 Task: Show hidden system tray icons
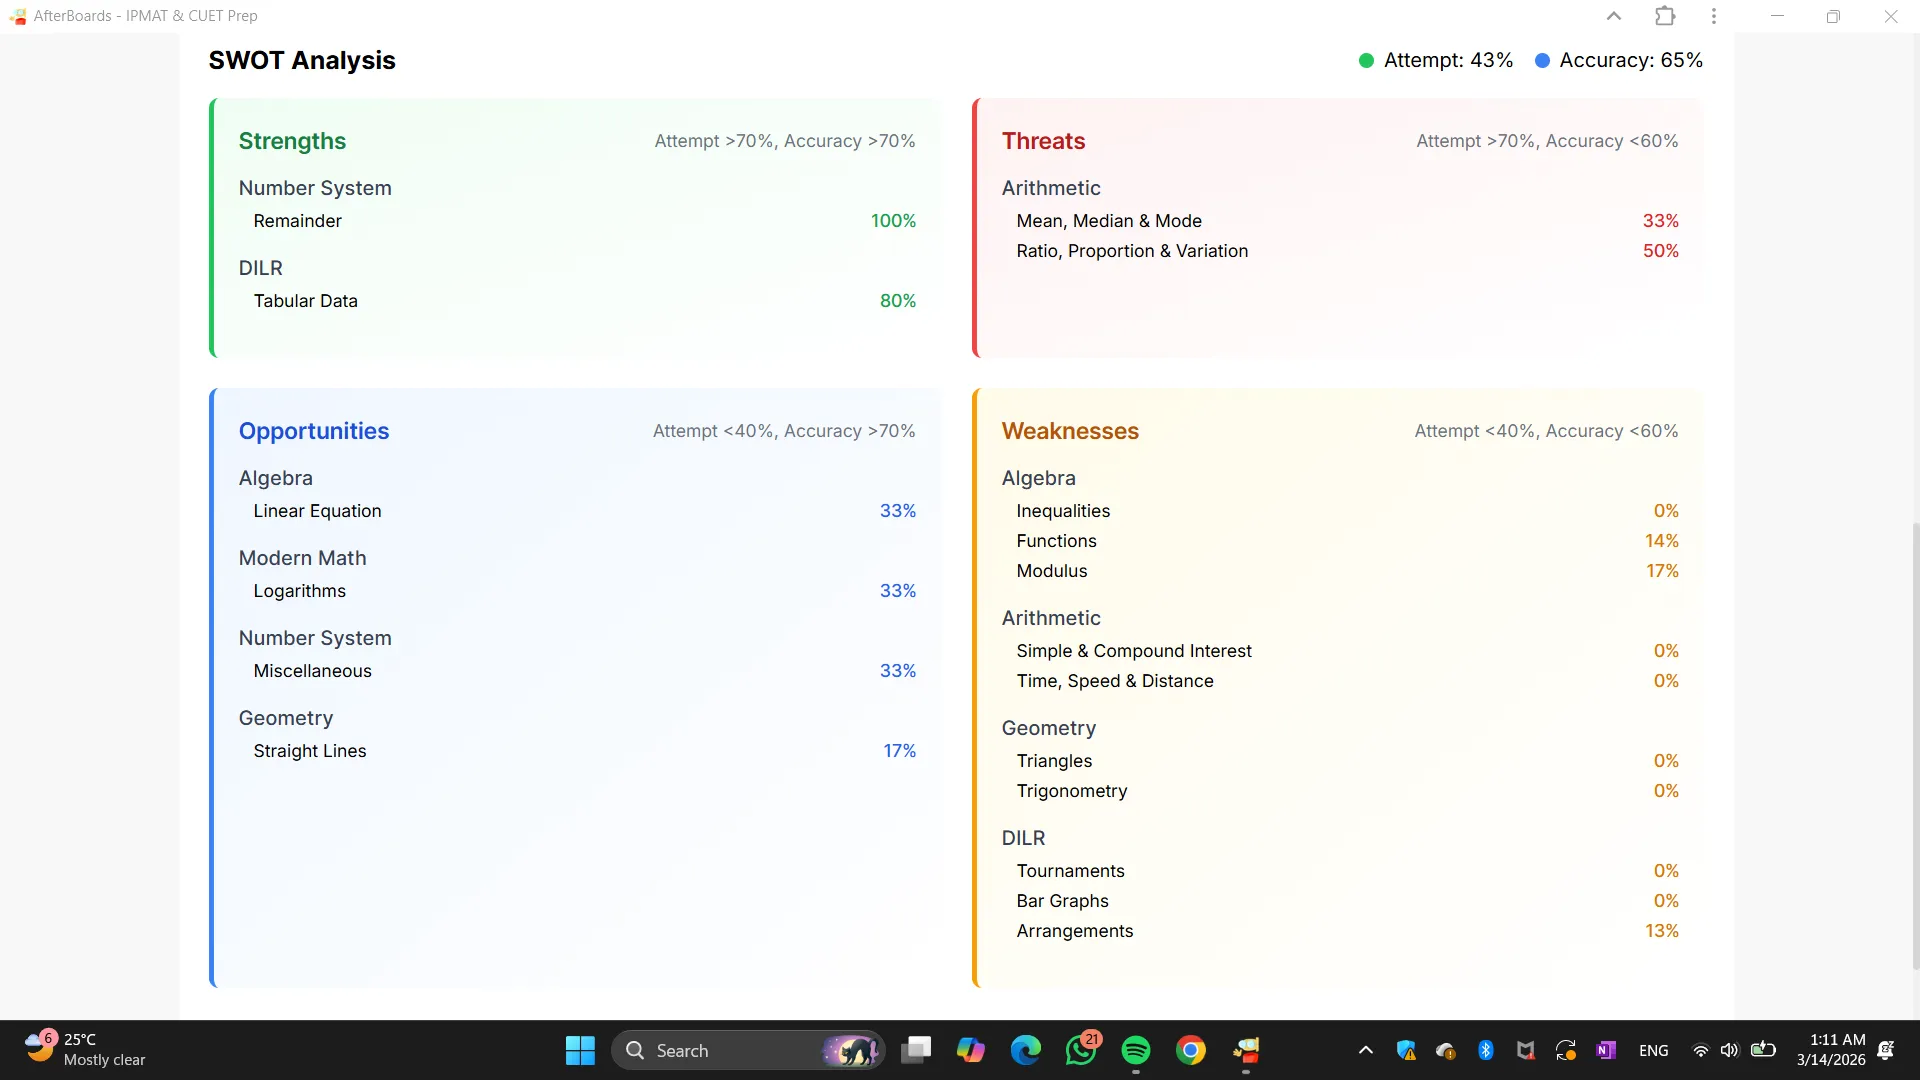[x=1366, y=1050]
